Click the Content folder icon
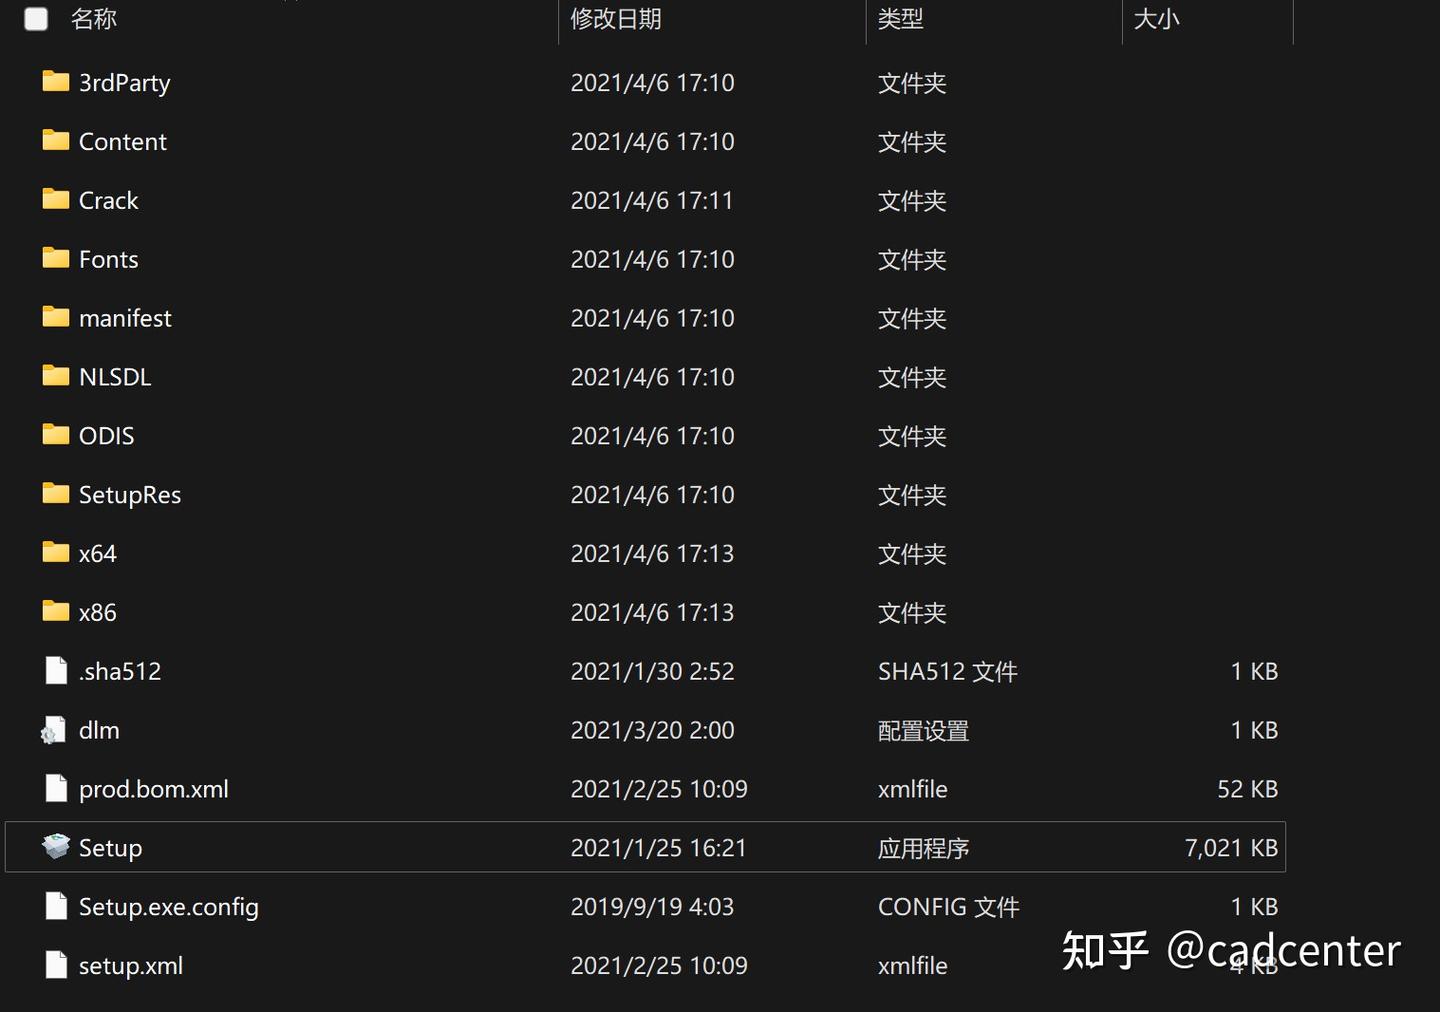The image size is (1440, 1012). point(56,140)
